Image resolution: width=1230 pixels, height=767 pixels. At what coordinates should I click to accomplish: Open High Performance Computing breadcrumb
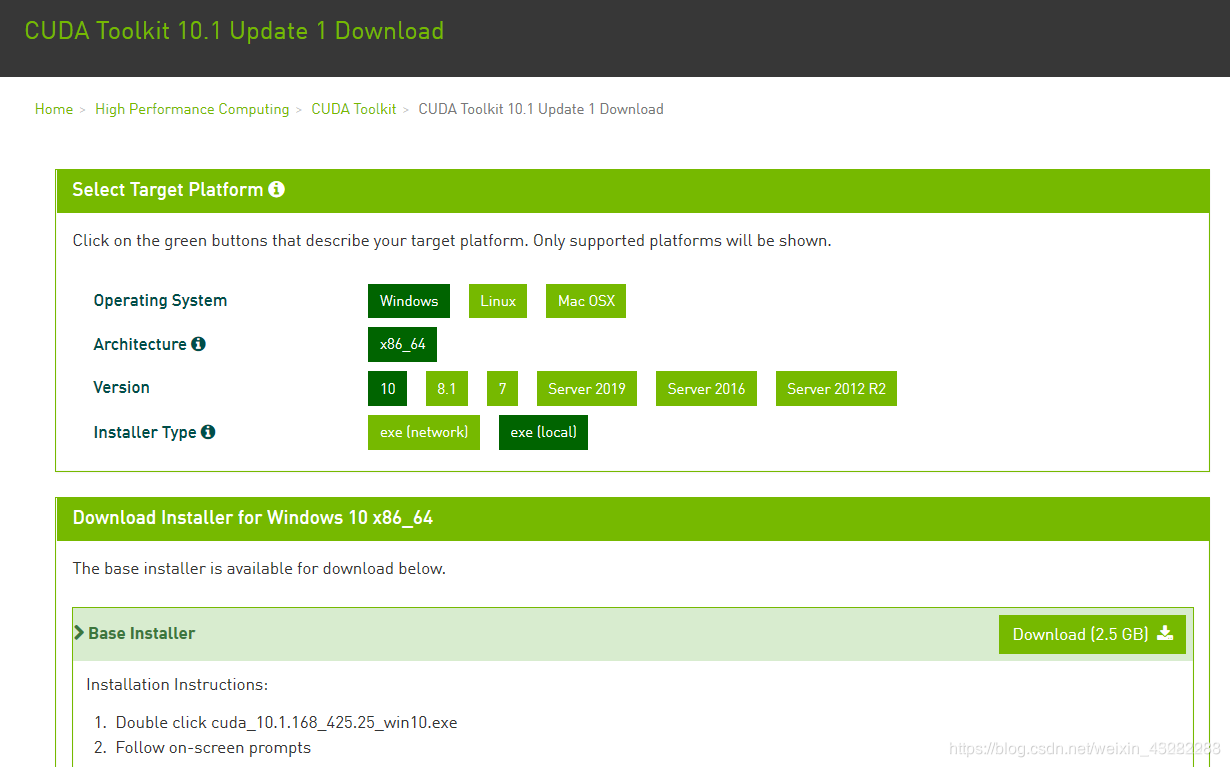pyautogui.click(x=192, y=109)
